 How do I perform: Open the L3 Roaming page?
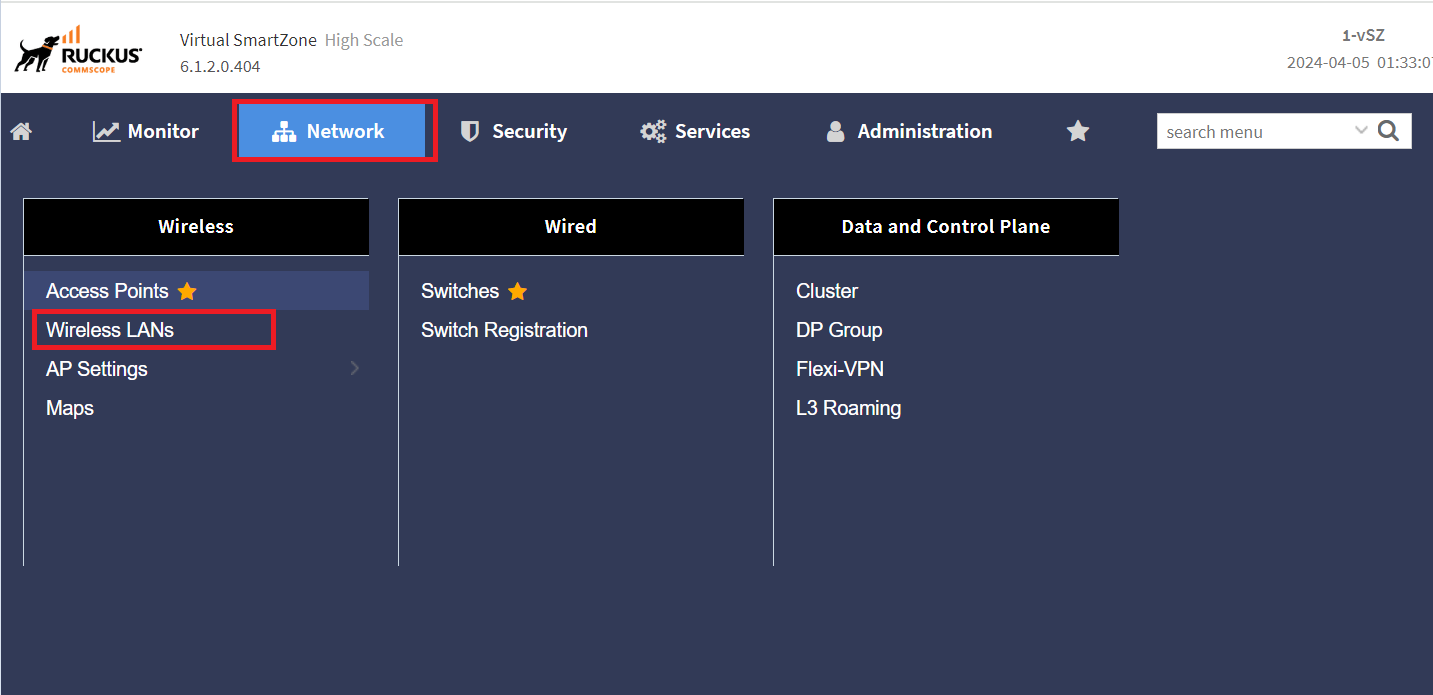[x=848, y=408]
